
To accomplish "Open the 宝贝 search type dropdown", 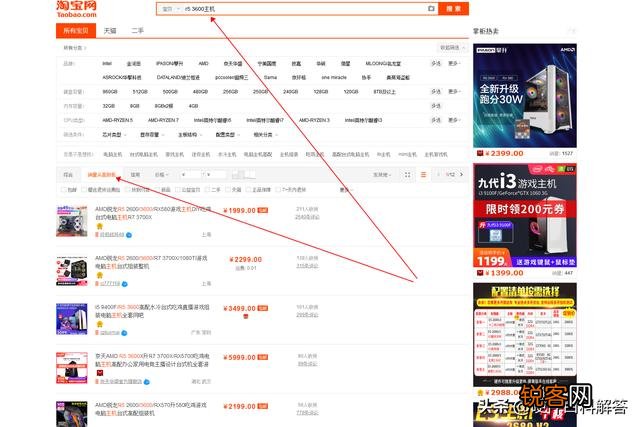I will (171, 9).
